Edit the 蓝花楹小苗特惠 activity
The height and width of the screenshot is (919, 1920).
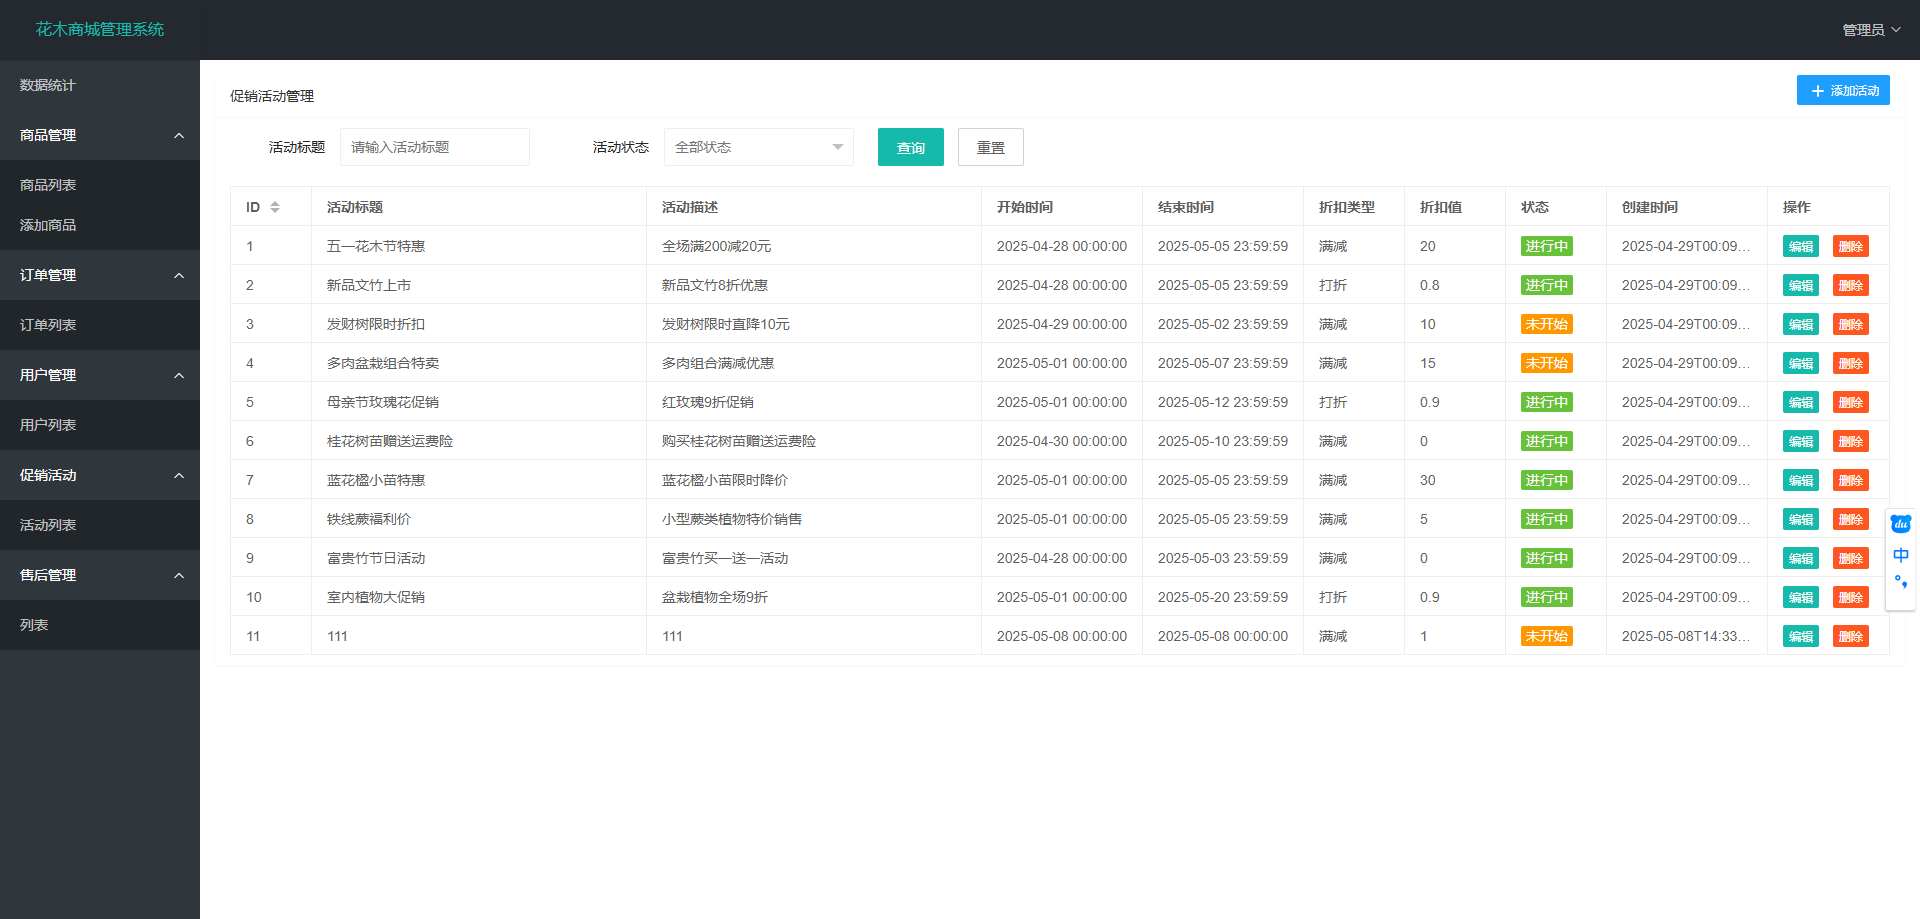[1801, 480]
